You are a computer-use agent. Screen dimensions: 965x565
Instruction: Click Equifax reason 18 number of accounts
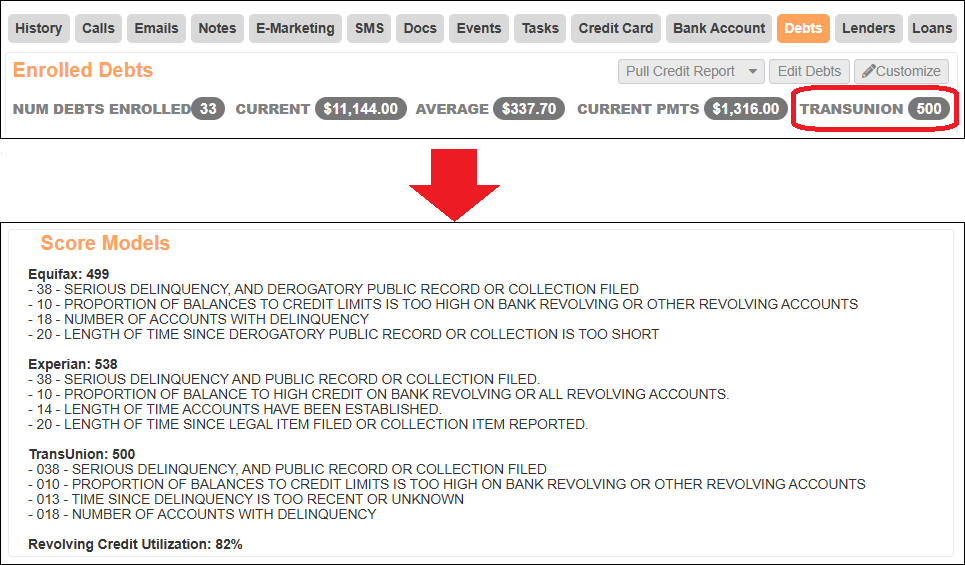(198, 319)
